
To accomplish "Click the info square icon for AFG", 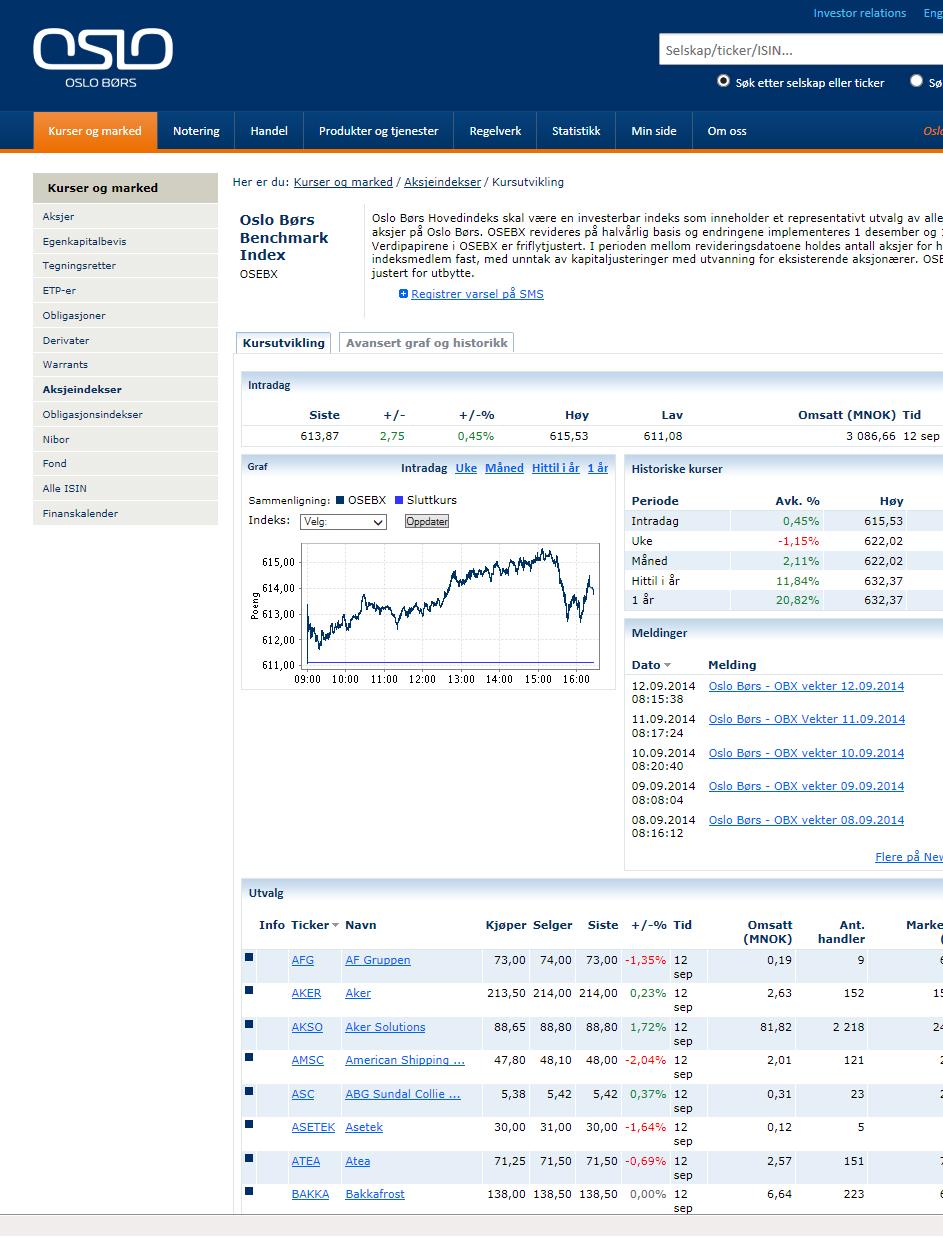I will coord(249,957).
